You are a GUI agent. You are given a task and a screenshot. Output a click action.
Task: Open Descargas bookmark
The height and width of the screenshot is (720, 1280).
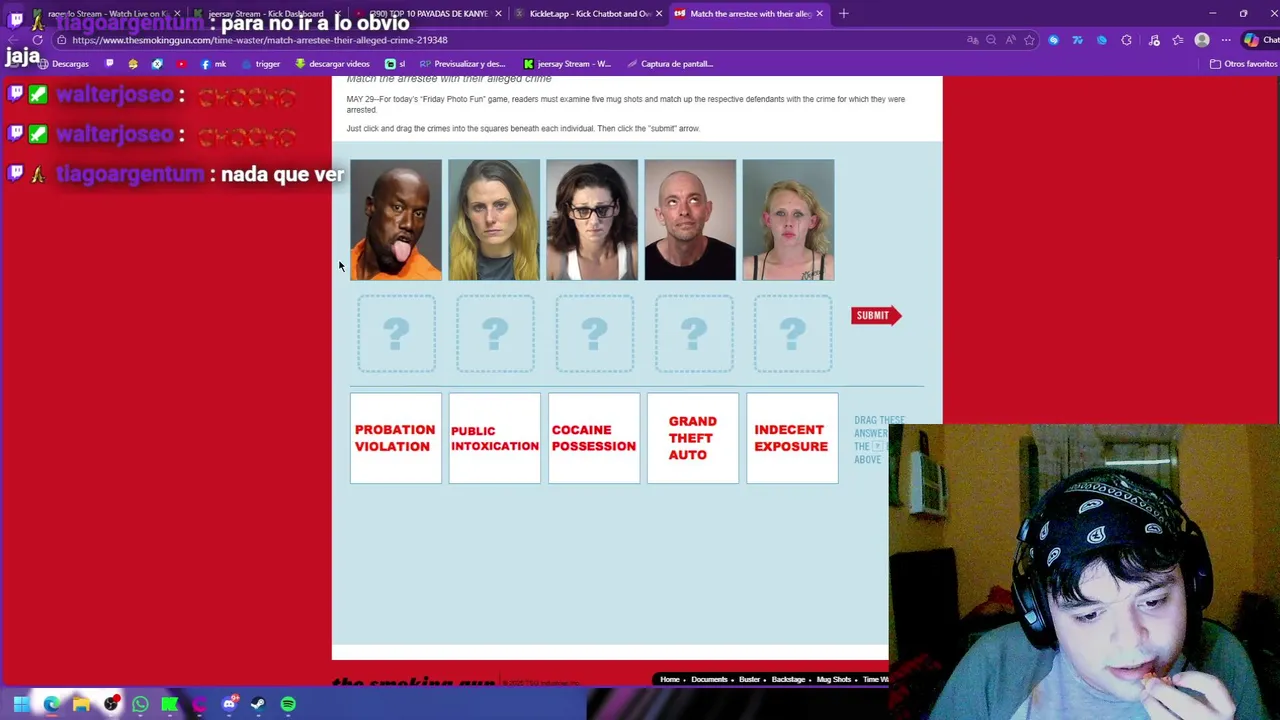[x=62, y=64]
